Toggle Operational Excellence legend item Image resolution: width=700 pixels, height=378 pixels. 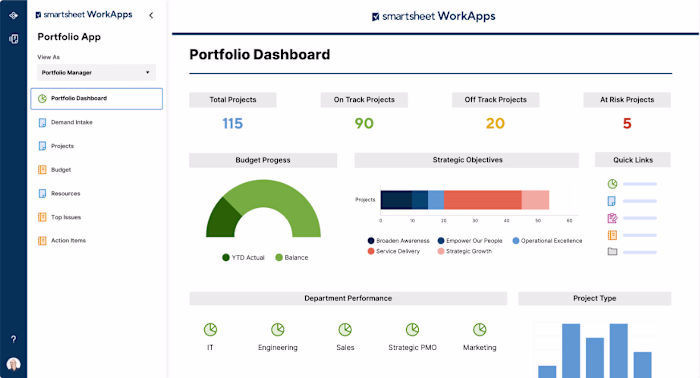pos(547,241)
